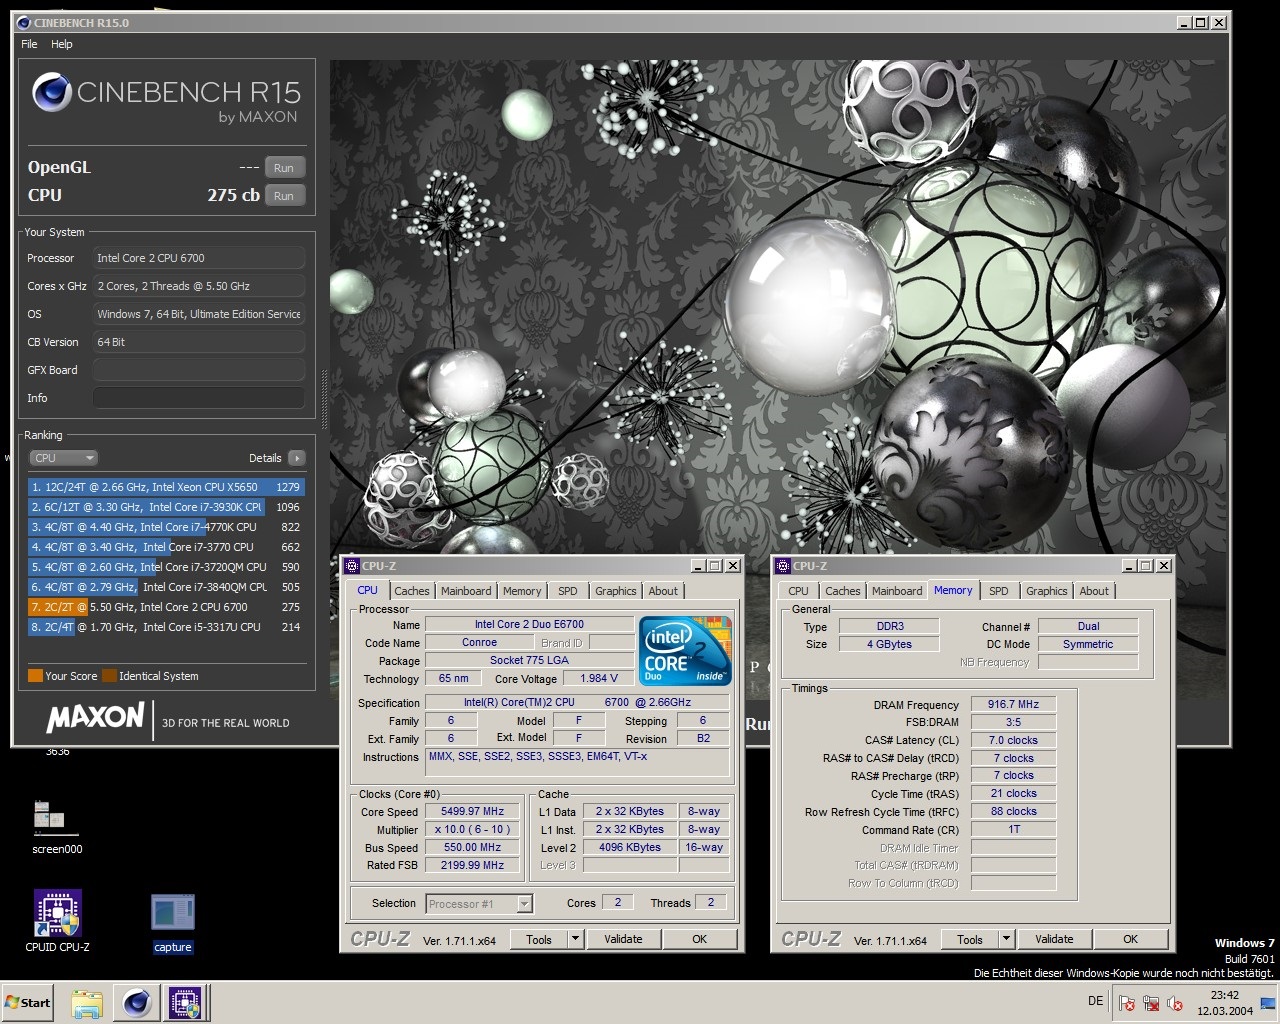The height and width of the screenshot is (1024, 1280).
Task: Select ranking entry Core 2 CPU 6700
Action: [x=166, y=607]
